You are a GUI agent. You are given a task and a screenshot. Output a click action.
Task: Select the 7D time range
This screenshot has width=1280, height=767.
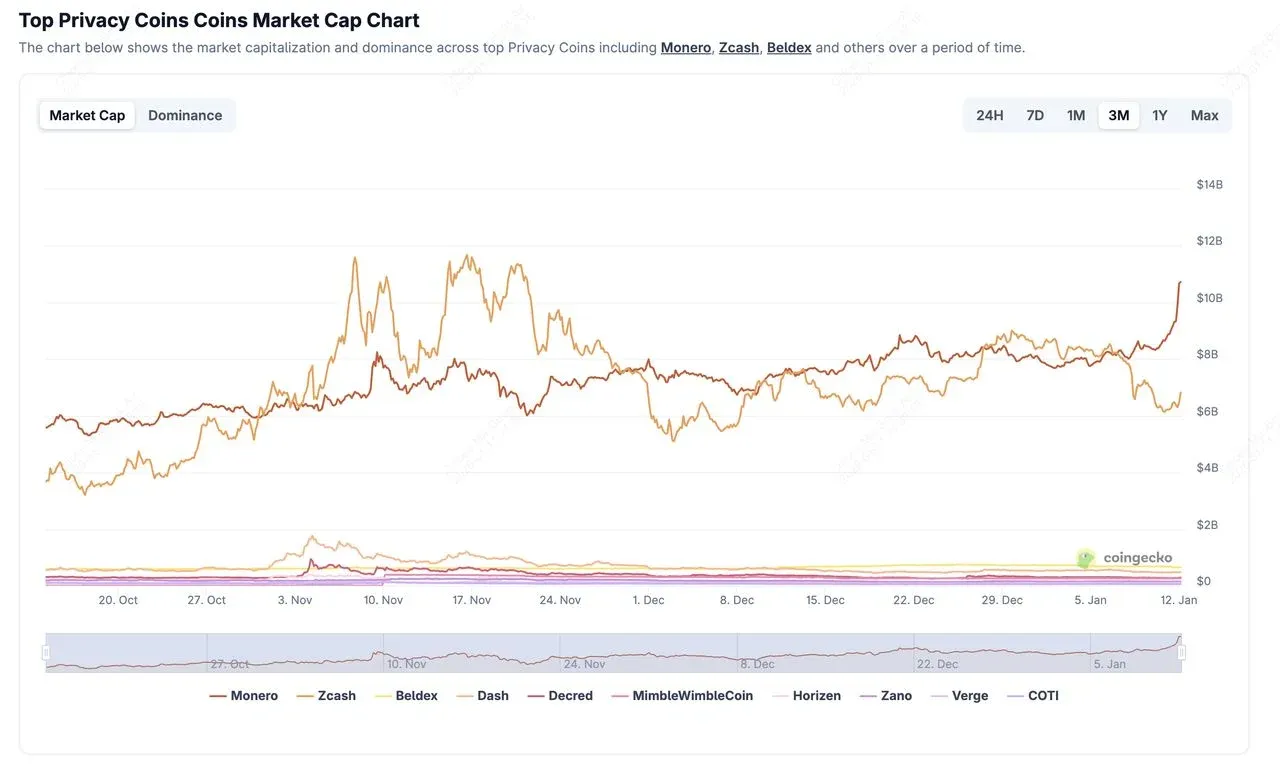[x=1035, y=115]
